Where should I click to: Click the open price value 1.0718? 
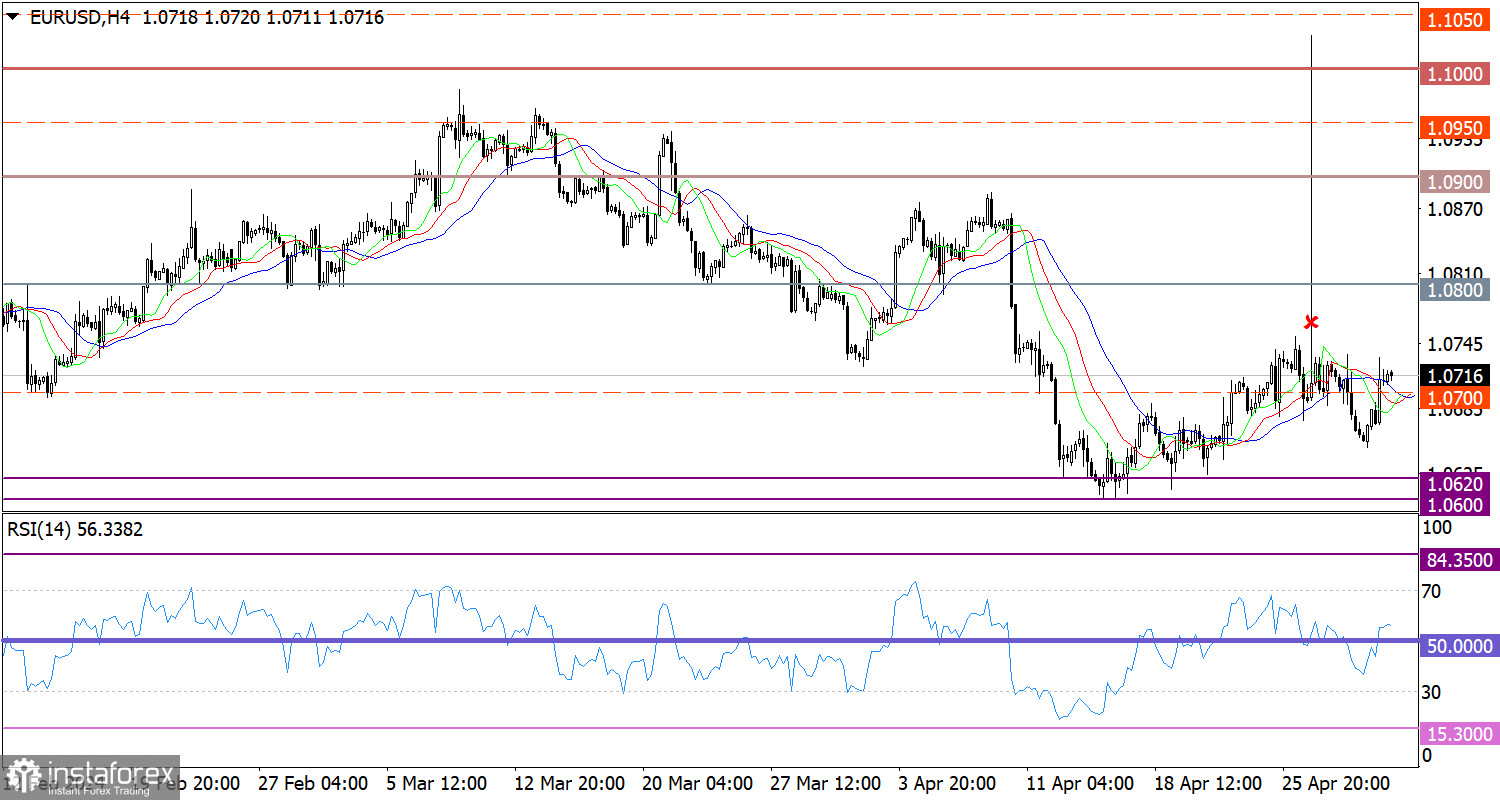coord(168,17)
